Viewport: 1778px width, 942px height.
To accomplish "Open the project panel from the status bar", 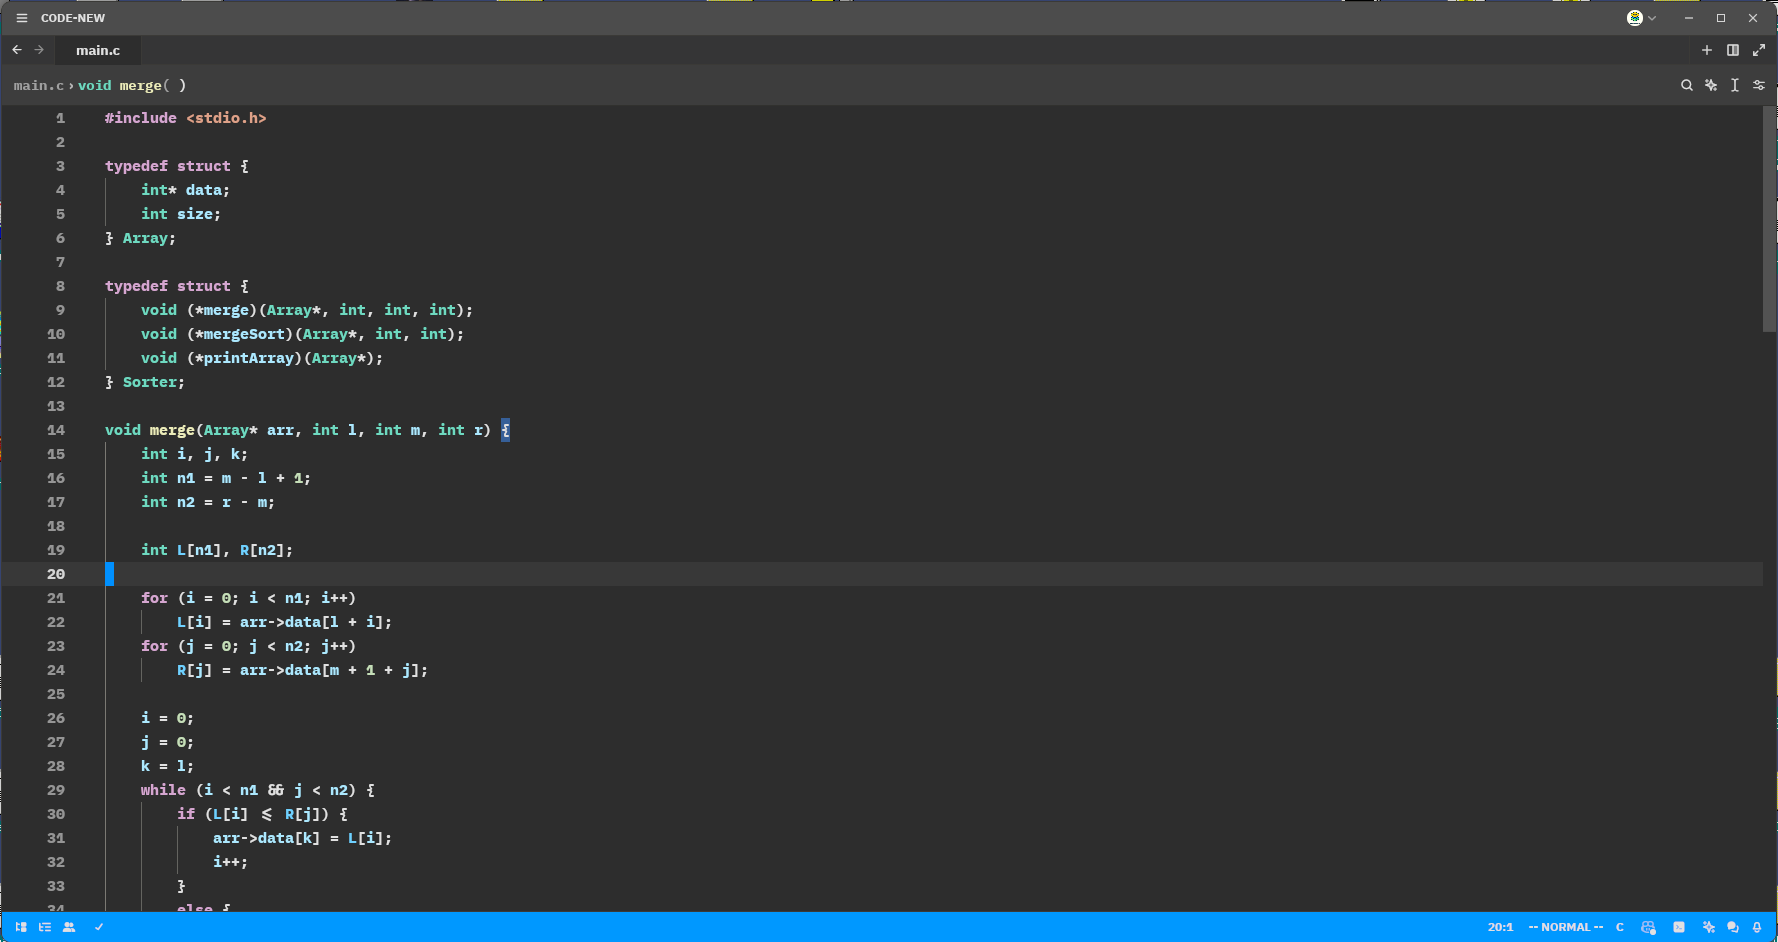I will tap(20, 927).
